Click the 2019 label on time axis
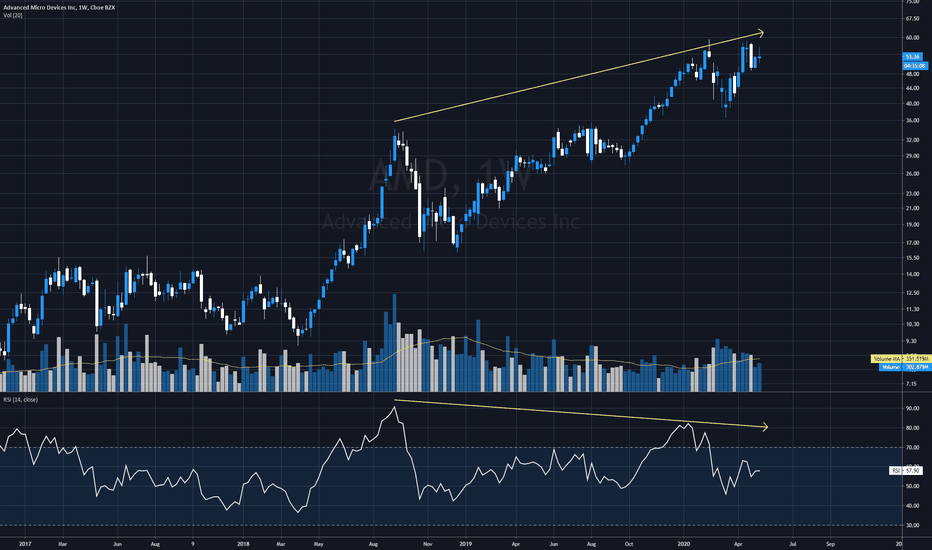Image resolution: width=932 pixels, height=550 pixels. pyautogui.click(x=465, y=544)
